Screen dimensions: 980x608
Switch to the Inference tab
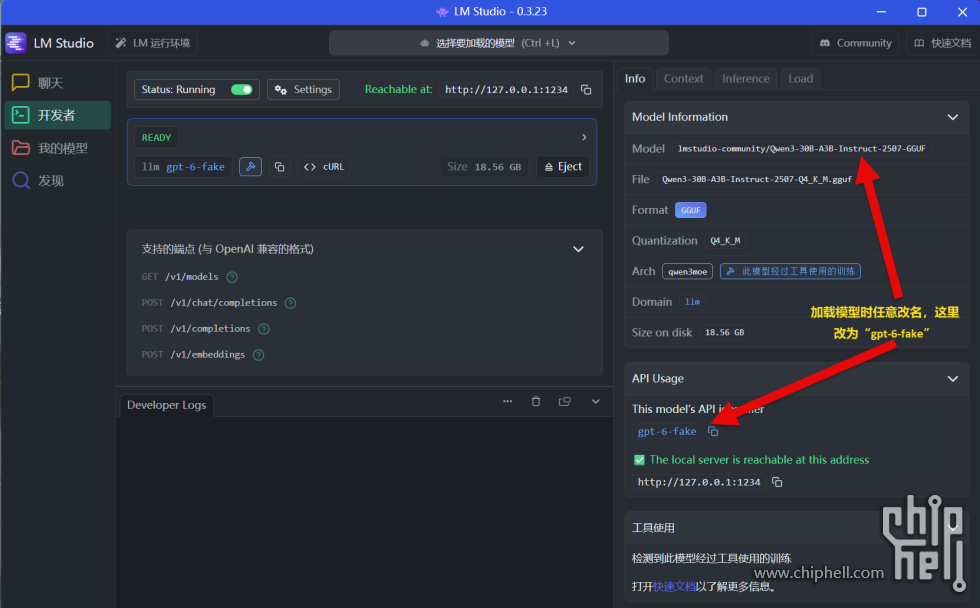(x=746, y=79)
